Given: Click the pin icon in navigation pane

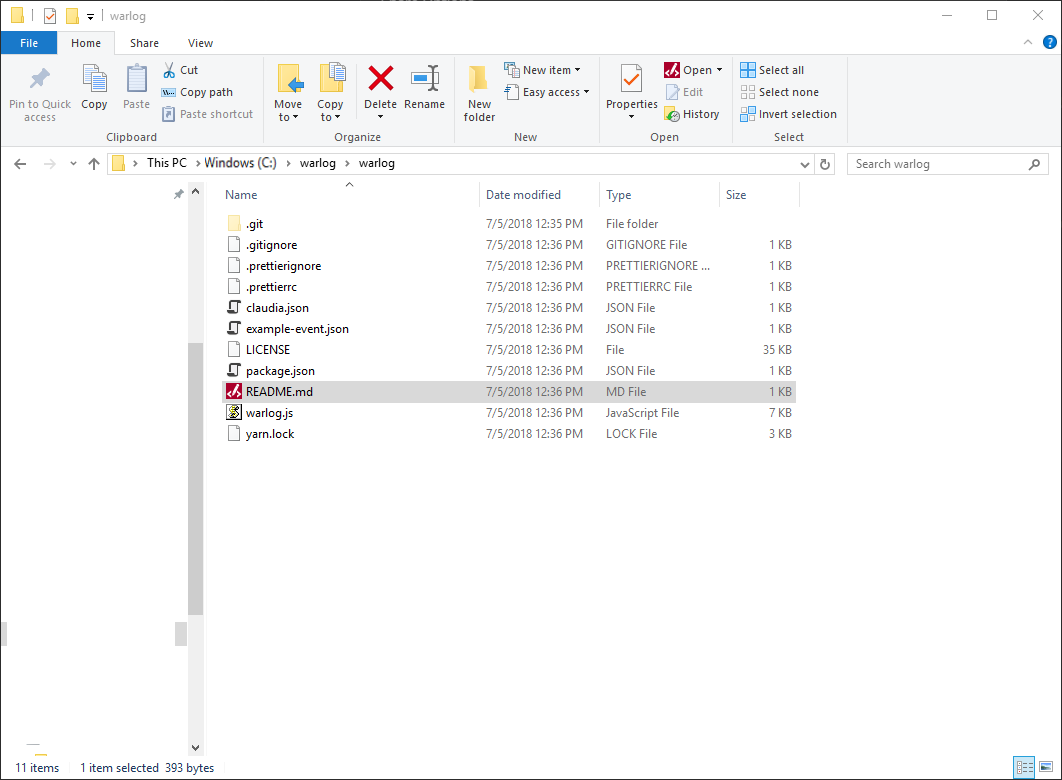Looking at the screenshot, I should 179,194.
